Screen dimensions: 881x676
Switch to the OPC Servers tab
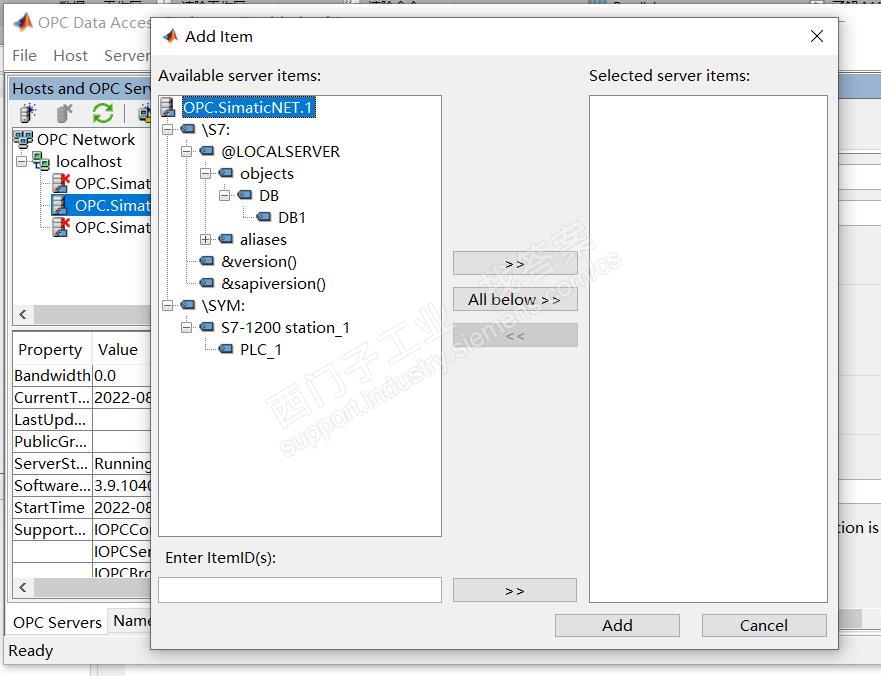pos(57,623)
